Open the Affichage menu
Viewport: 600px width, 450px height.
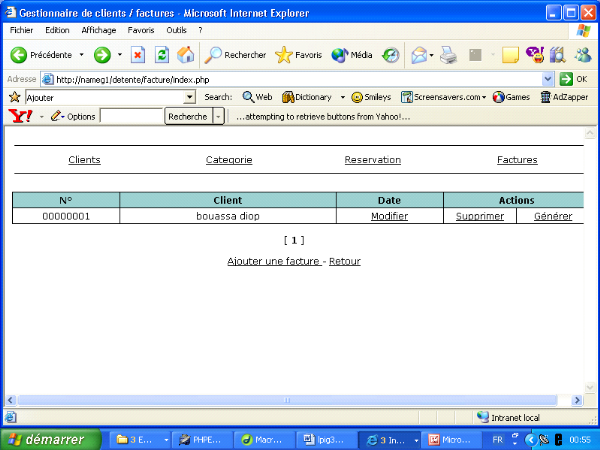click(98, 30)
